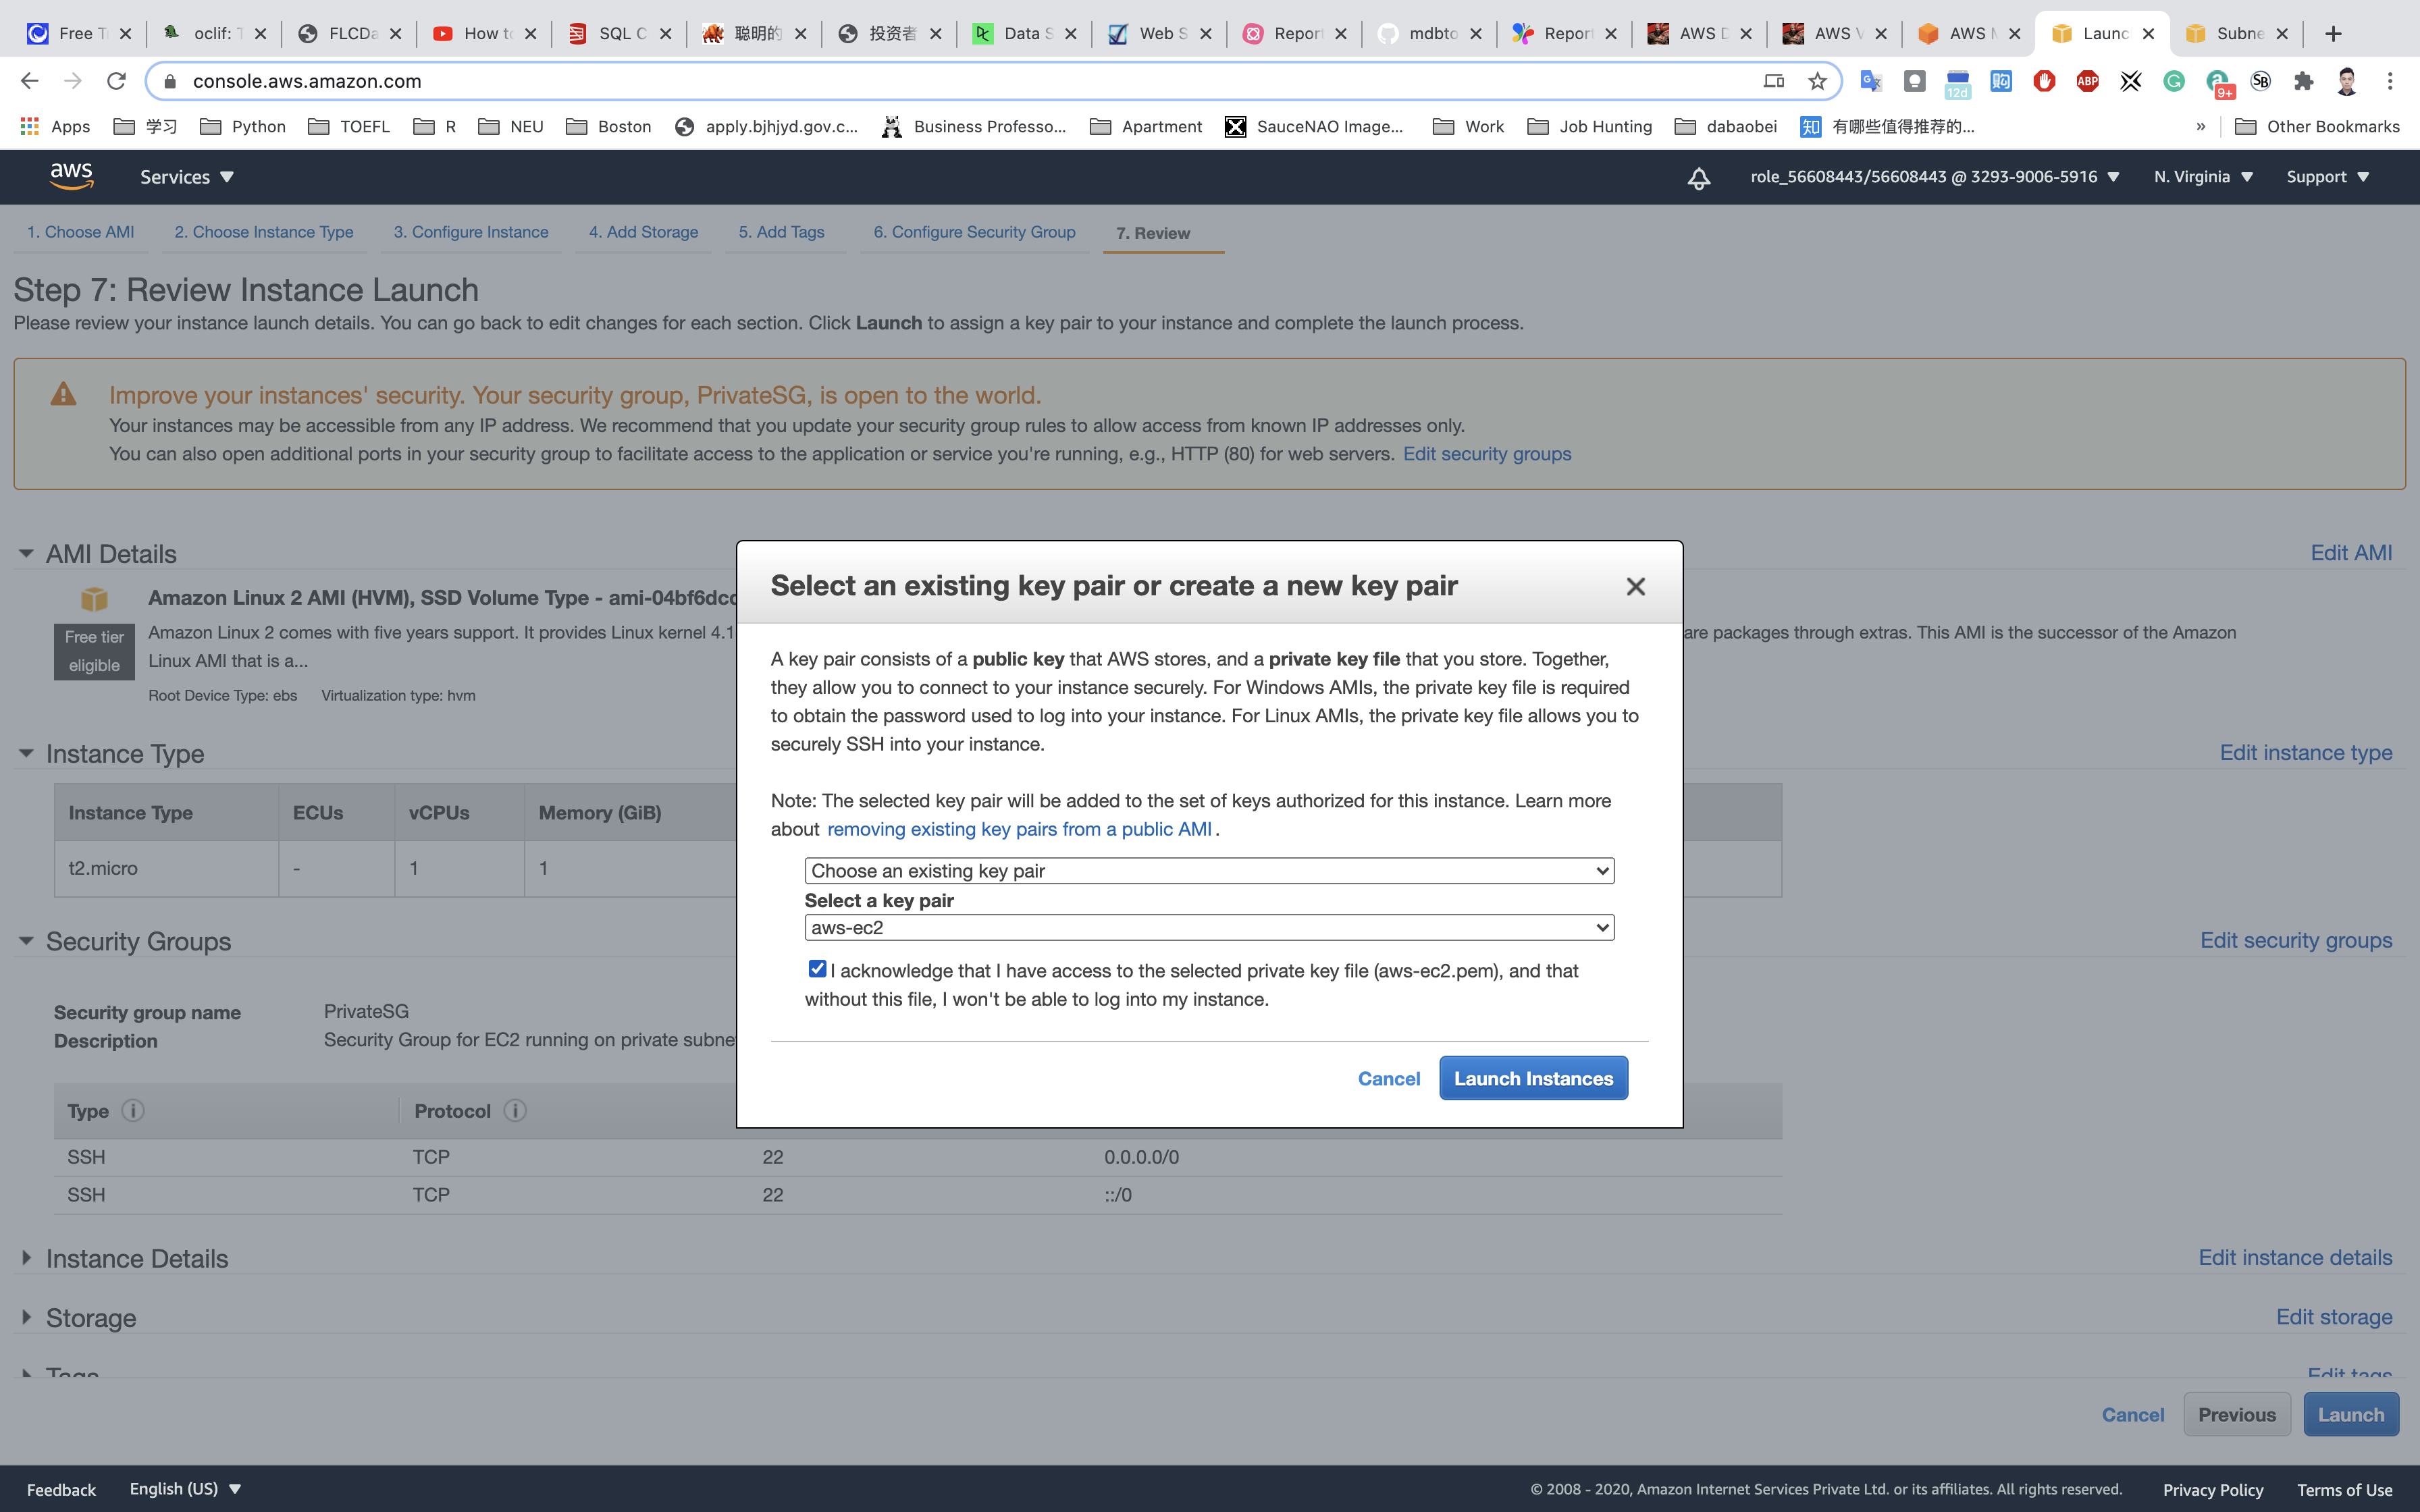The height and width of the screenshot is (1512, 2420).
Task: Open the 'Choose an existing key pair' dropdown
Action: [1209, 871]
